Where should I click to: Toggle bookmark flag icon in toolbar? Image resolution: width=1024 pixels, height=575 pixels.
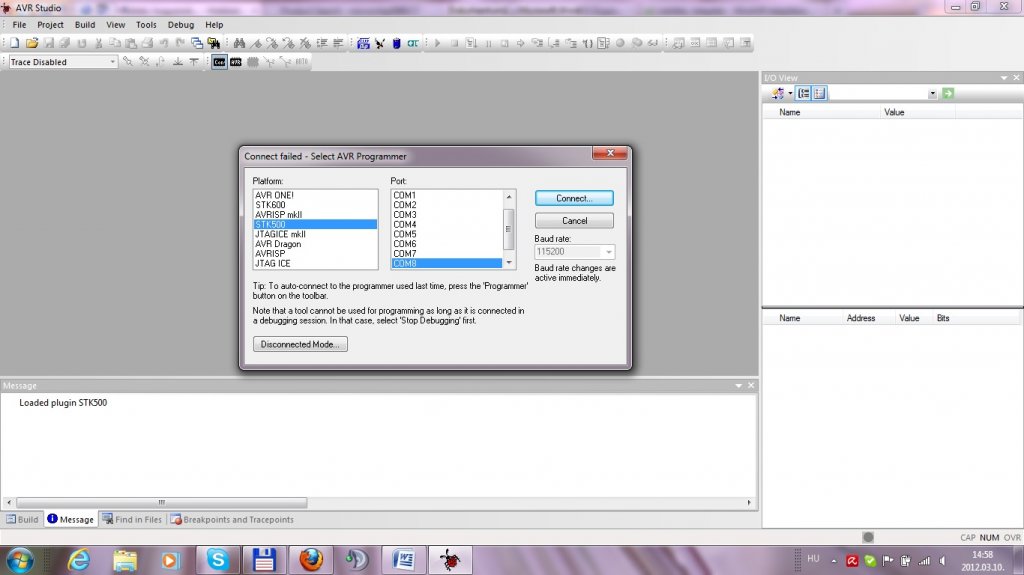[x=256, y=43]
